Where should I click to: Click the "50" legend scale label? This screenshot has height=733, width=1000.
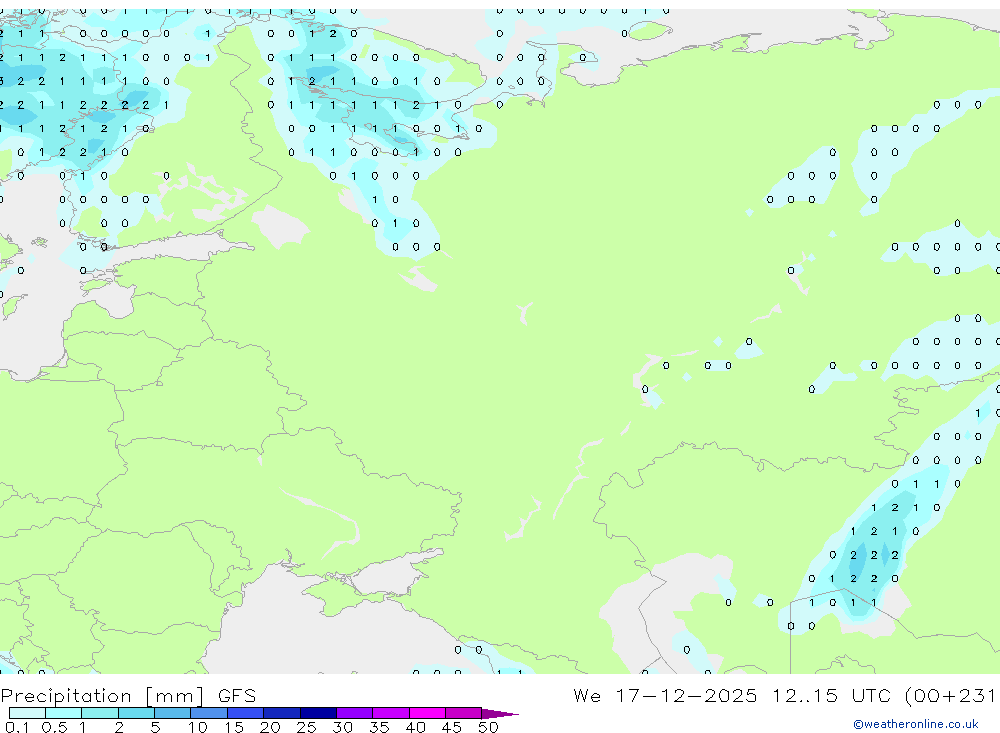point(488,727)
